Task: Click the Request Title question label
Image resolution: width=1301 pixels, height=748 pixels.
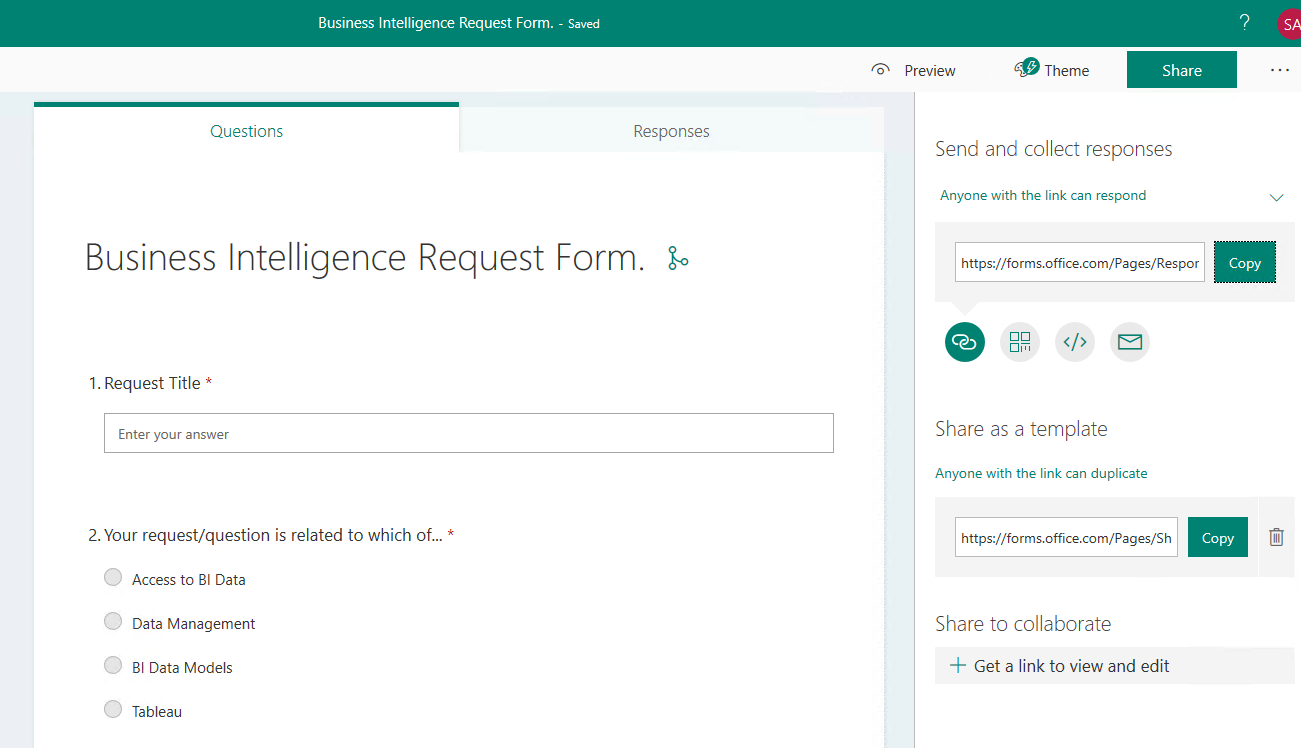Action: tap(151, 383)
